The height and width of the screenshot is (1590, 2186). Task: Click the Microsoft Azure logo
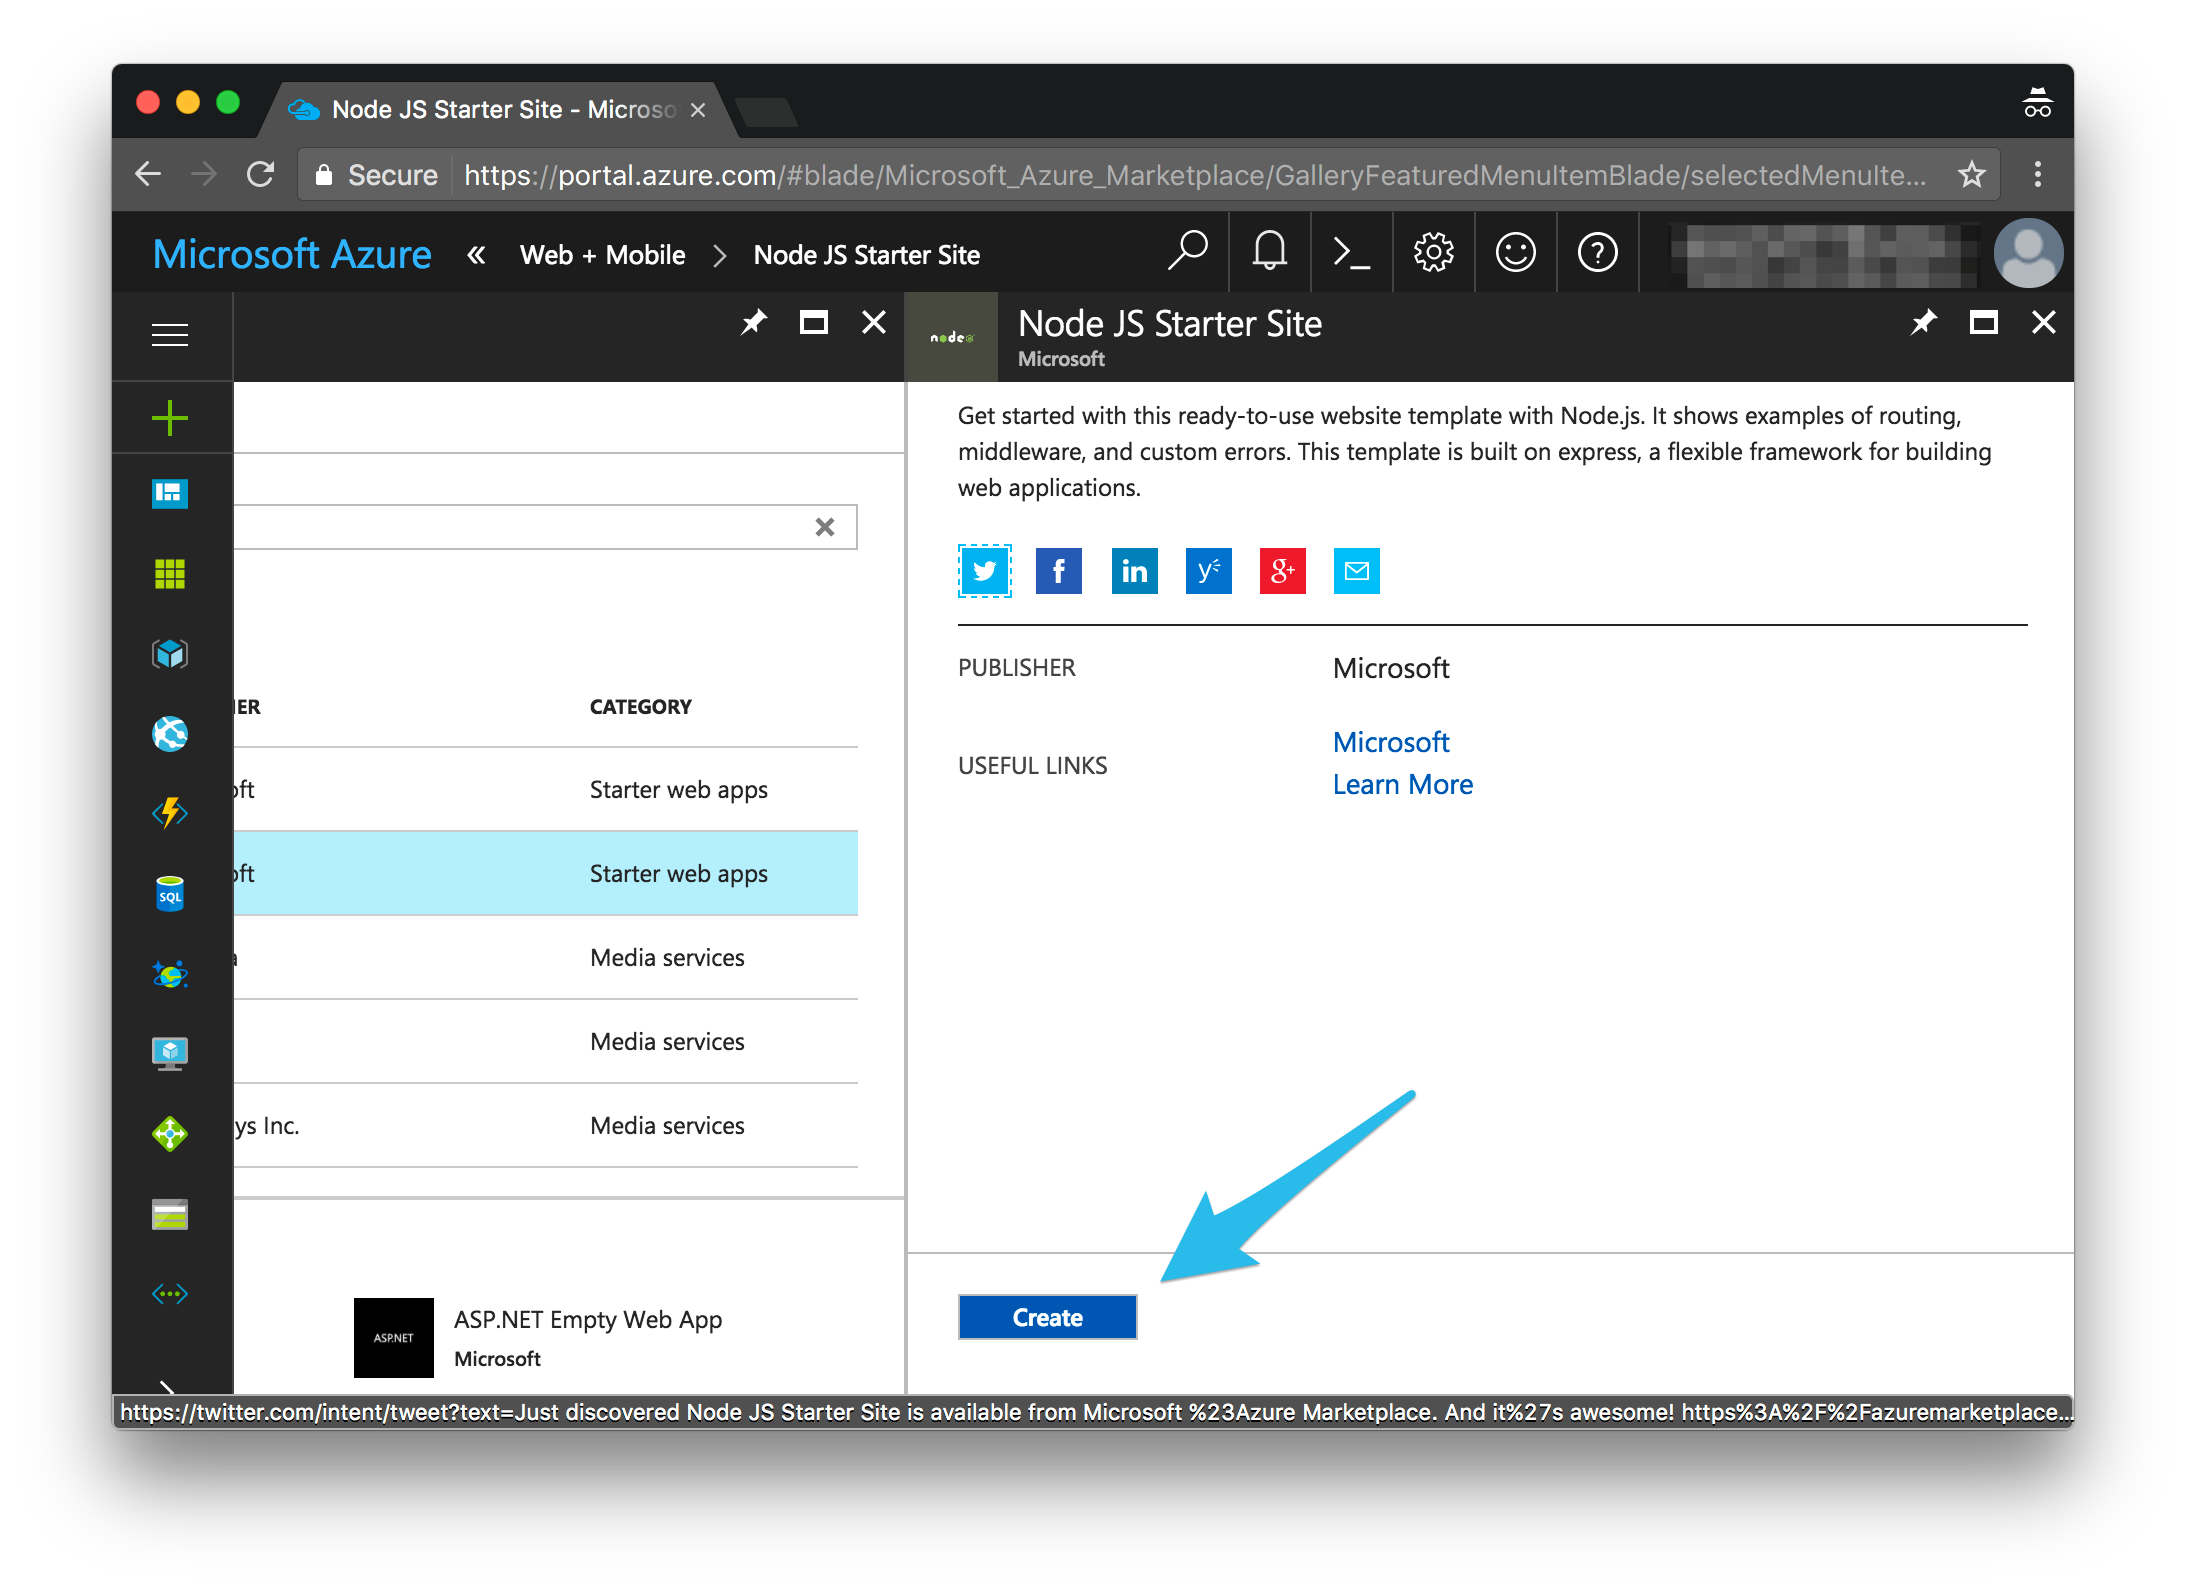[292, 254]
